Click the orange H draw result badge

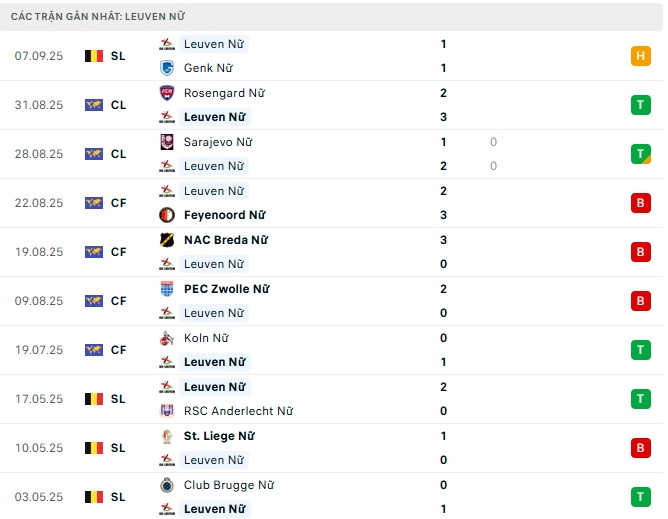pos(641,56)
